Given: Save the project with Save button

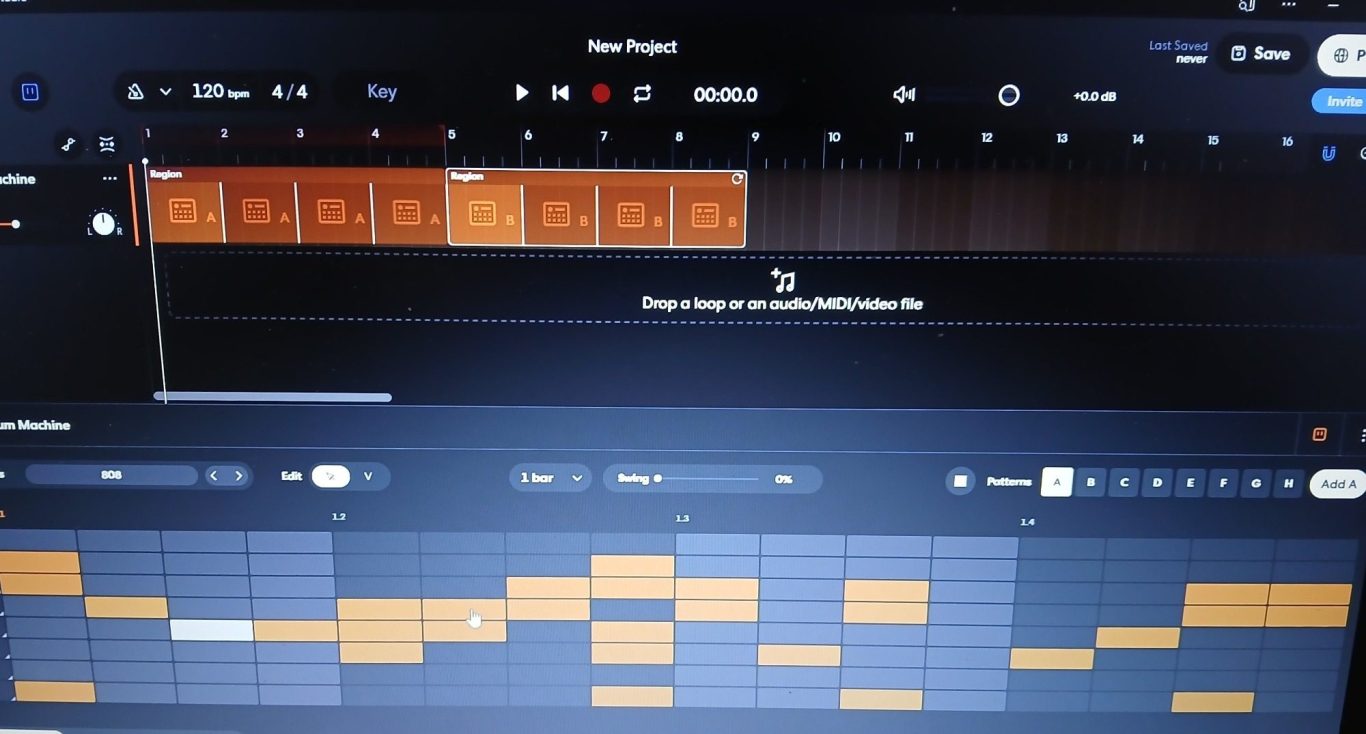Looking at the screenshot, I should 1260,54.
